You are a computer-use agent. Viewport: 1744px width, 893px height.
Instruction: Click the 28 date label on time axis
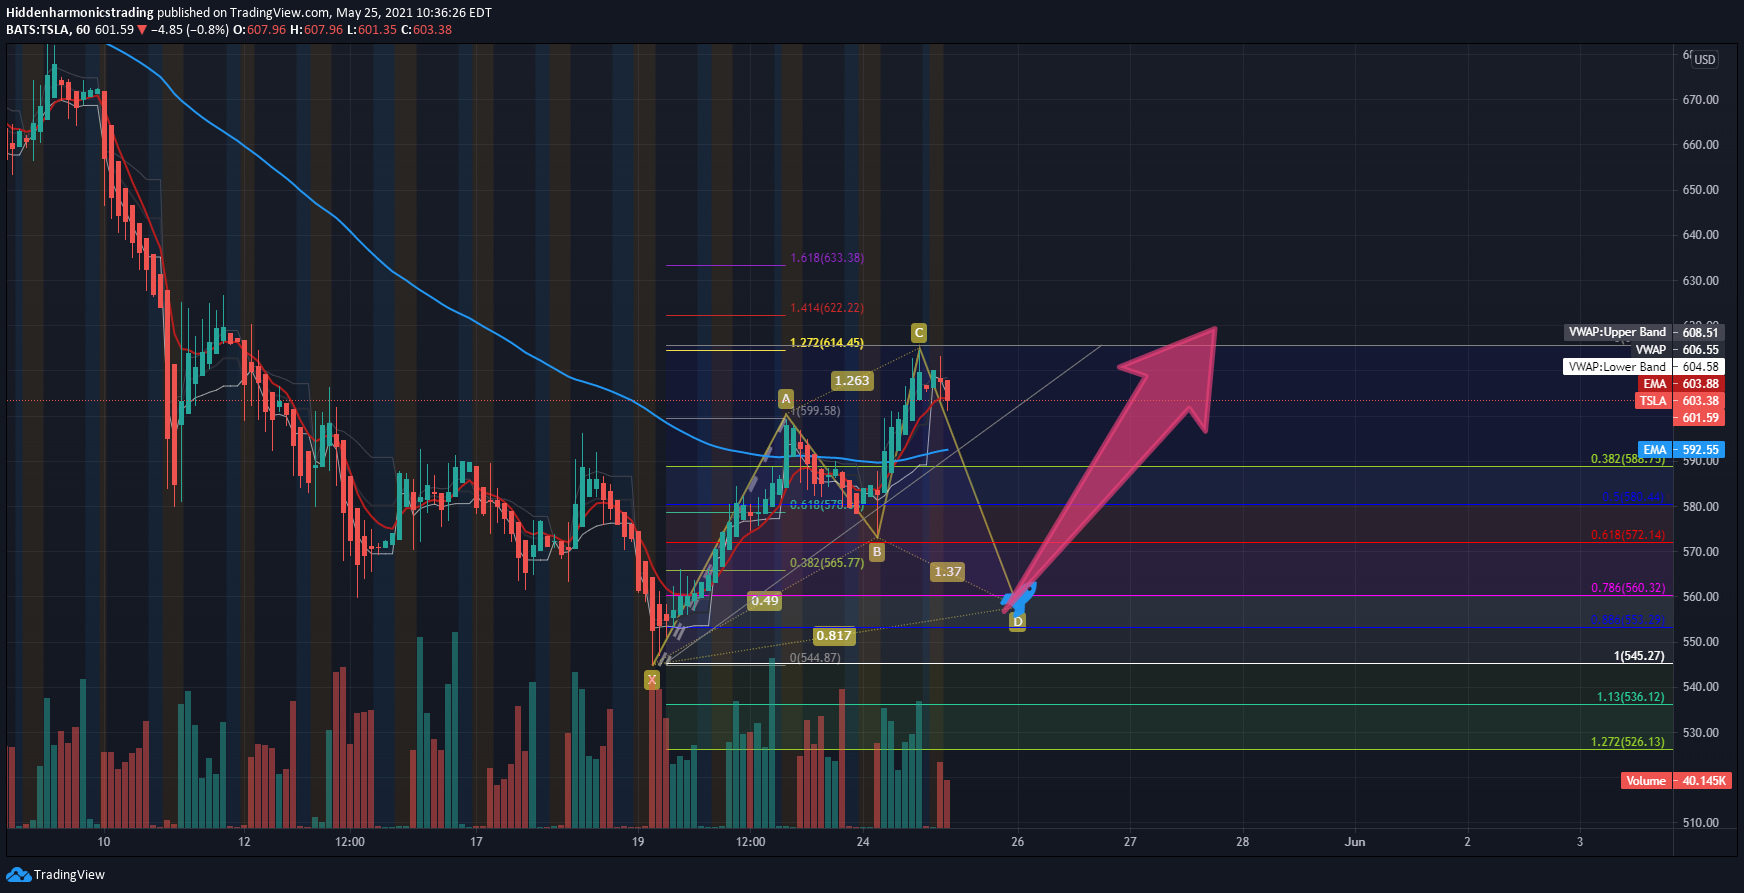point(1242,842)
